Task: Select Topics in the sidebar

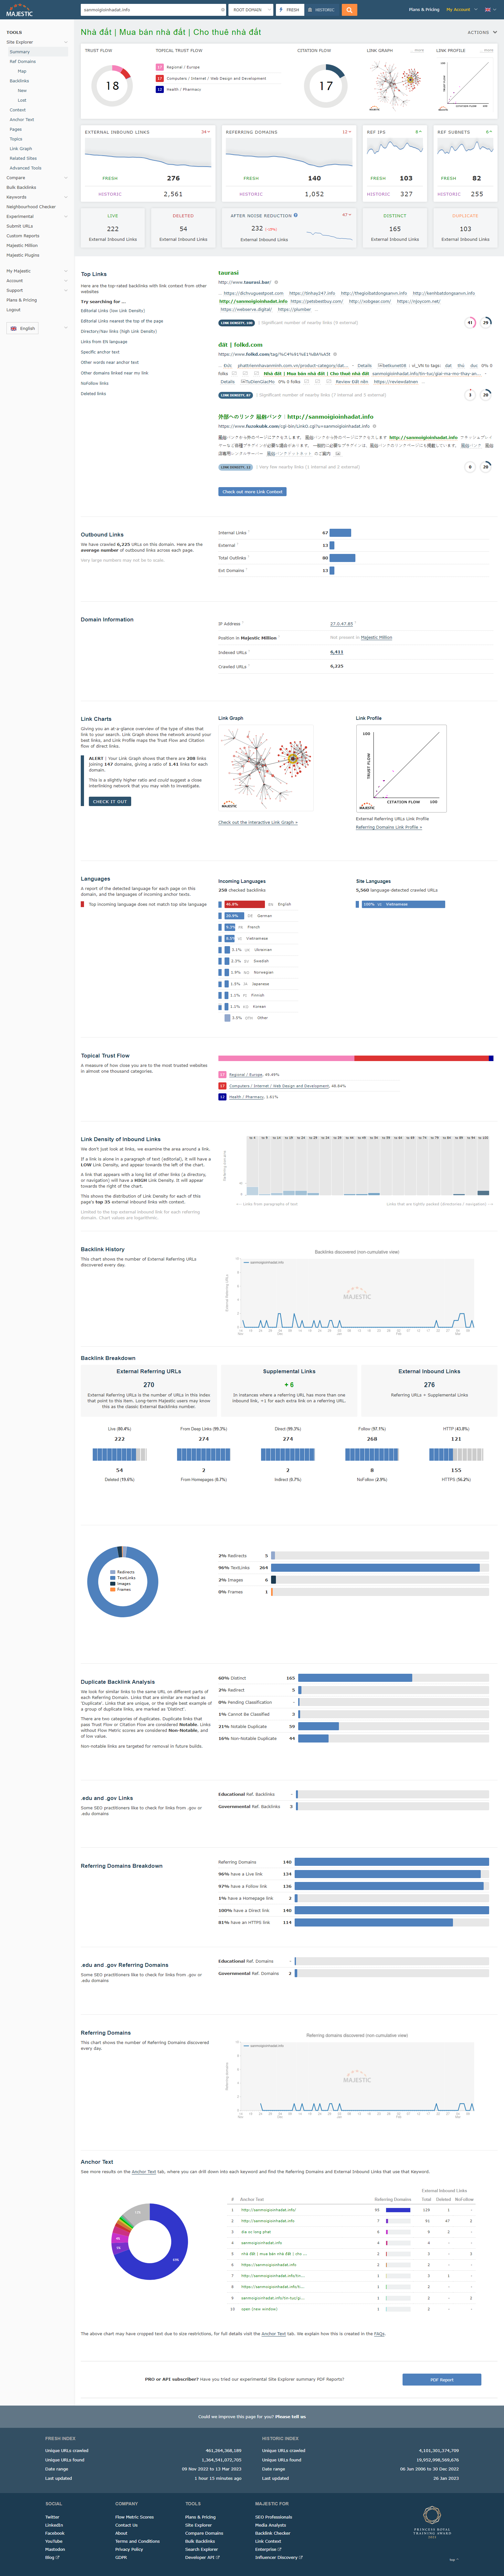Action: tap(16, 139)
